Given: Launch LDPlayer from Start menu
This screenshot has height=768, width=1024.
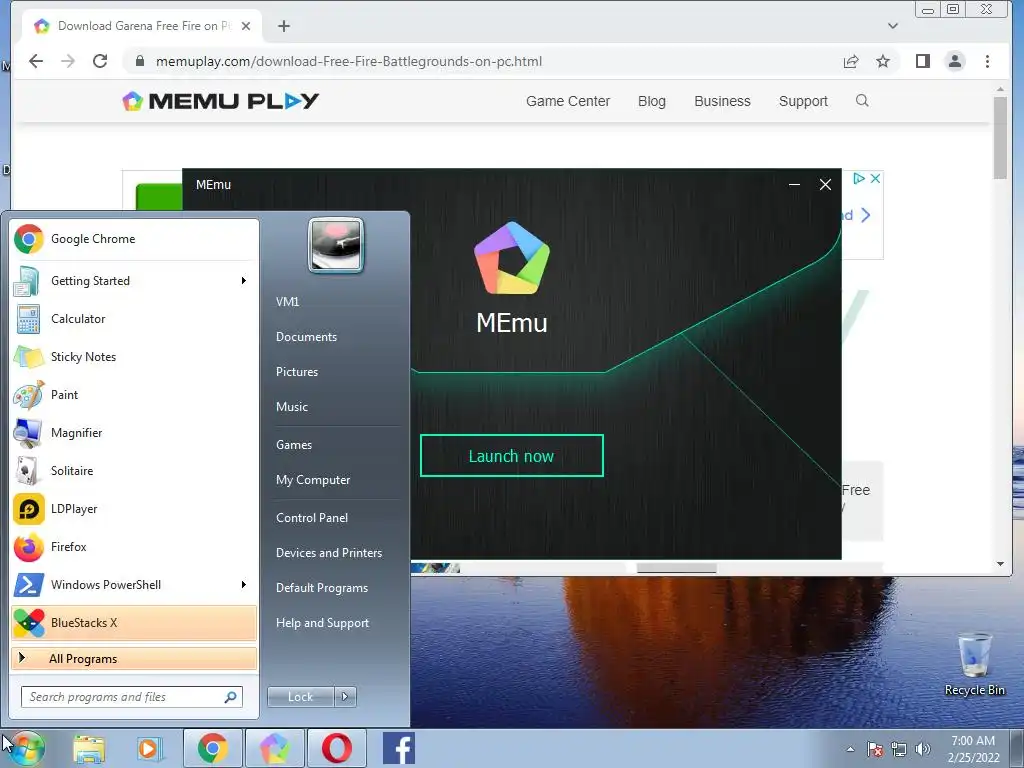Looking at the screenshot, I should pyautogui.click(x=134, y=509).
